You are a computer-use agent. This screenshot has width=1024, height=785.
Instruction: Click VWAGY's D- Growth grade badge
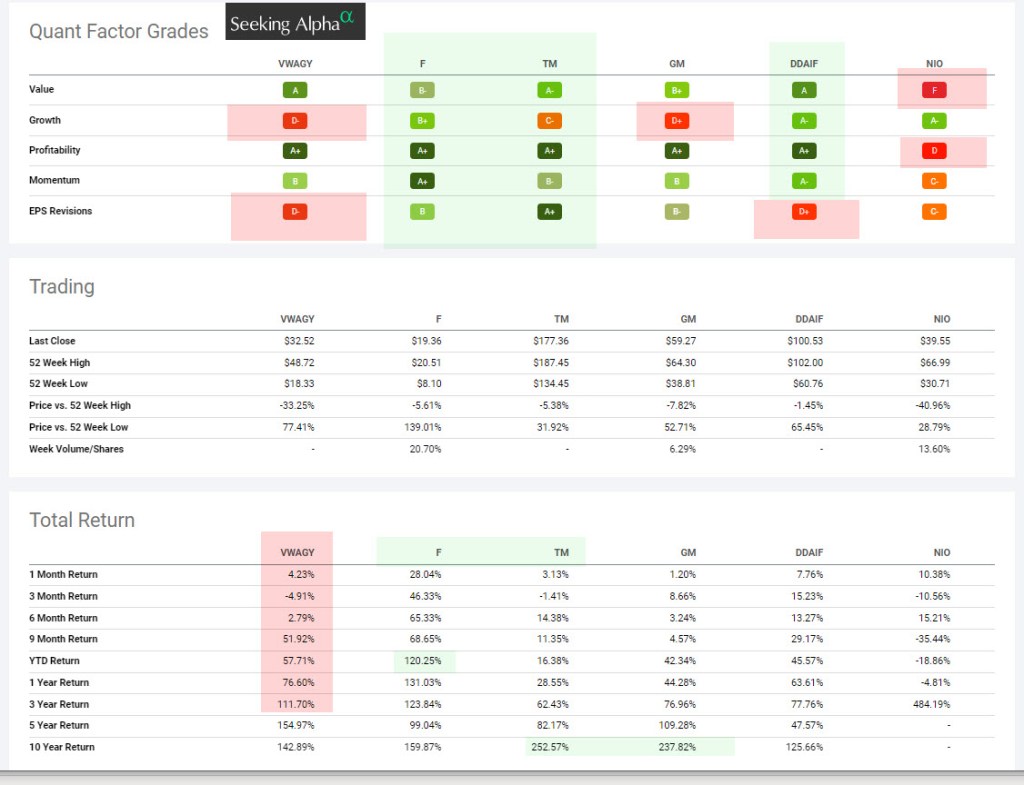coord(295,121)
